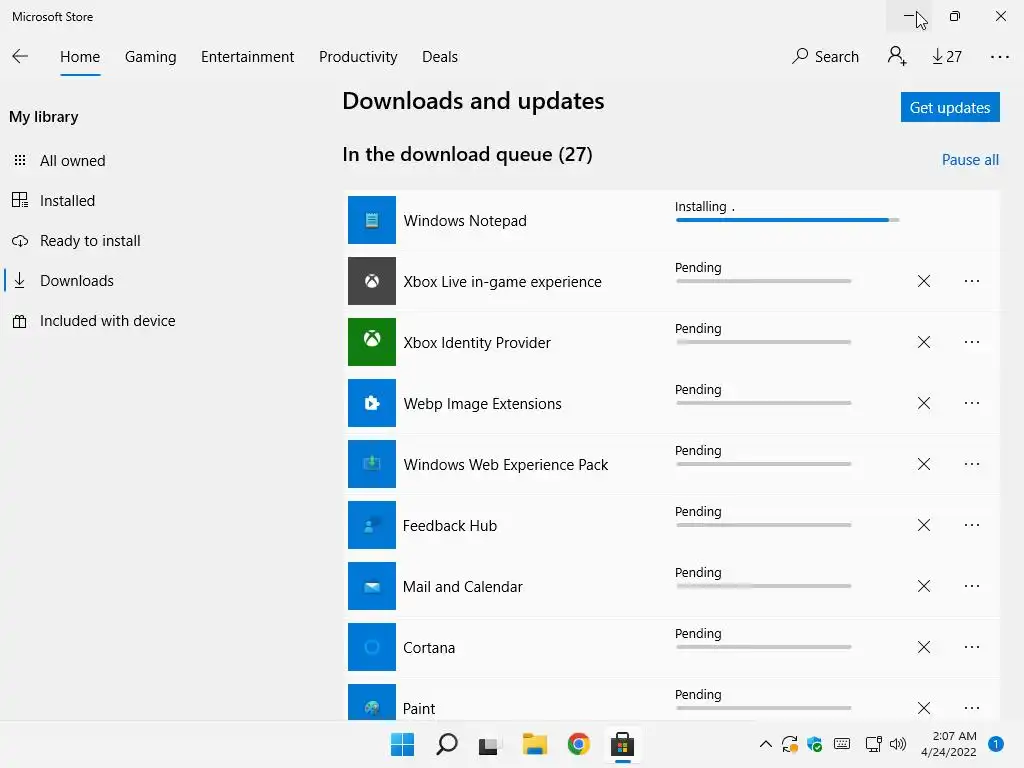Click the Windows Notepad installing progress bar
Image resolution: width=1024 pixels, height=768 pixels.
click(x=788, y=220)
